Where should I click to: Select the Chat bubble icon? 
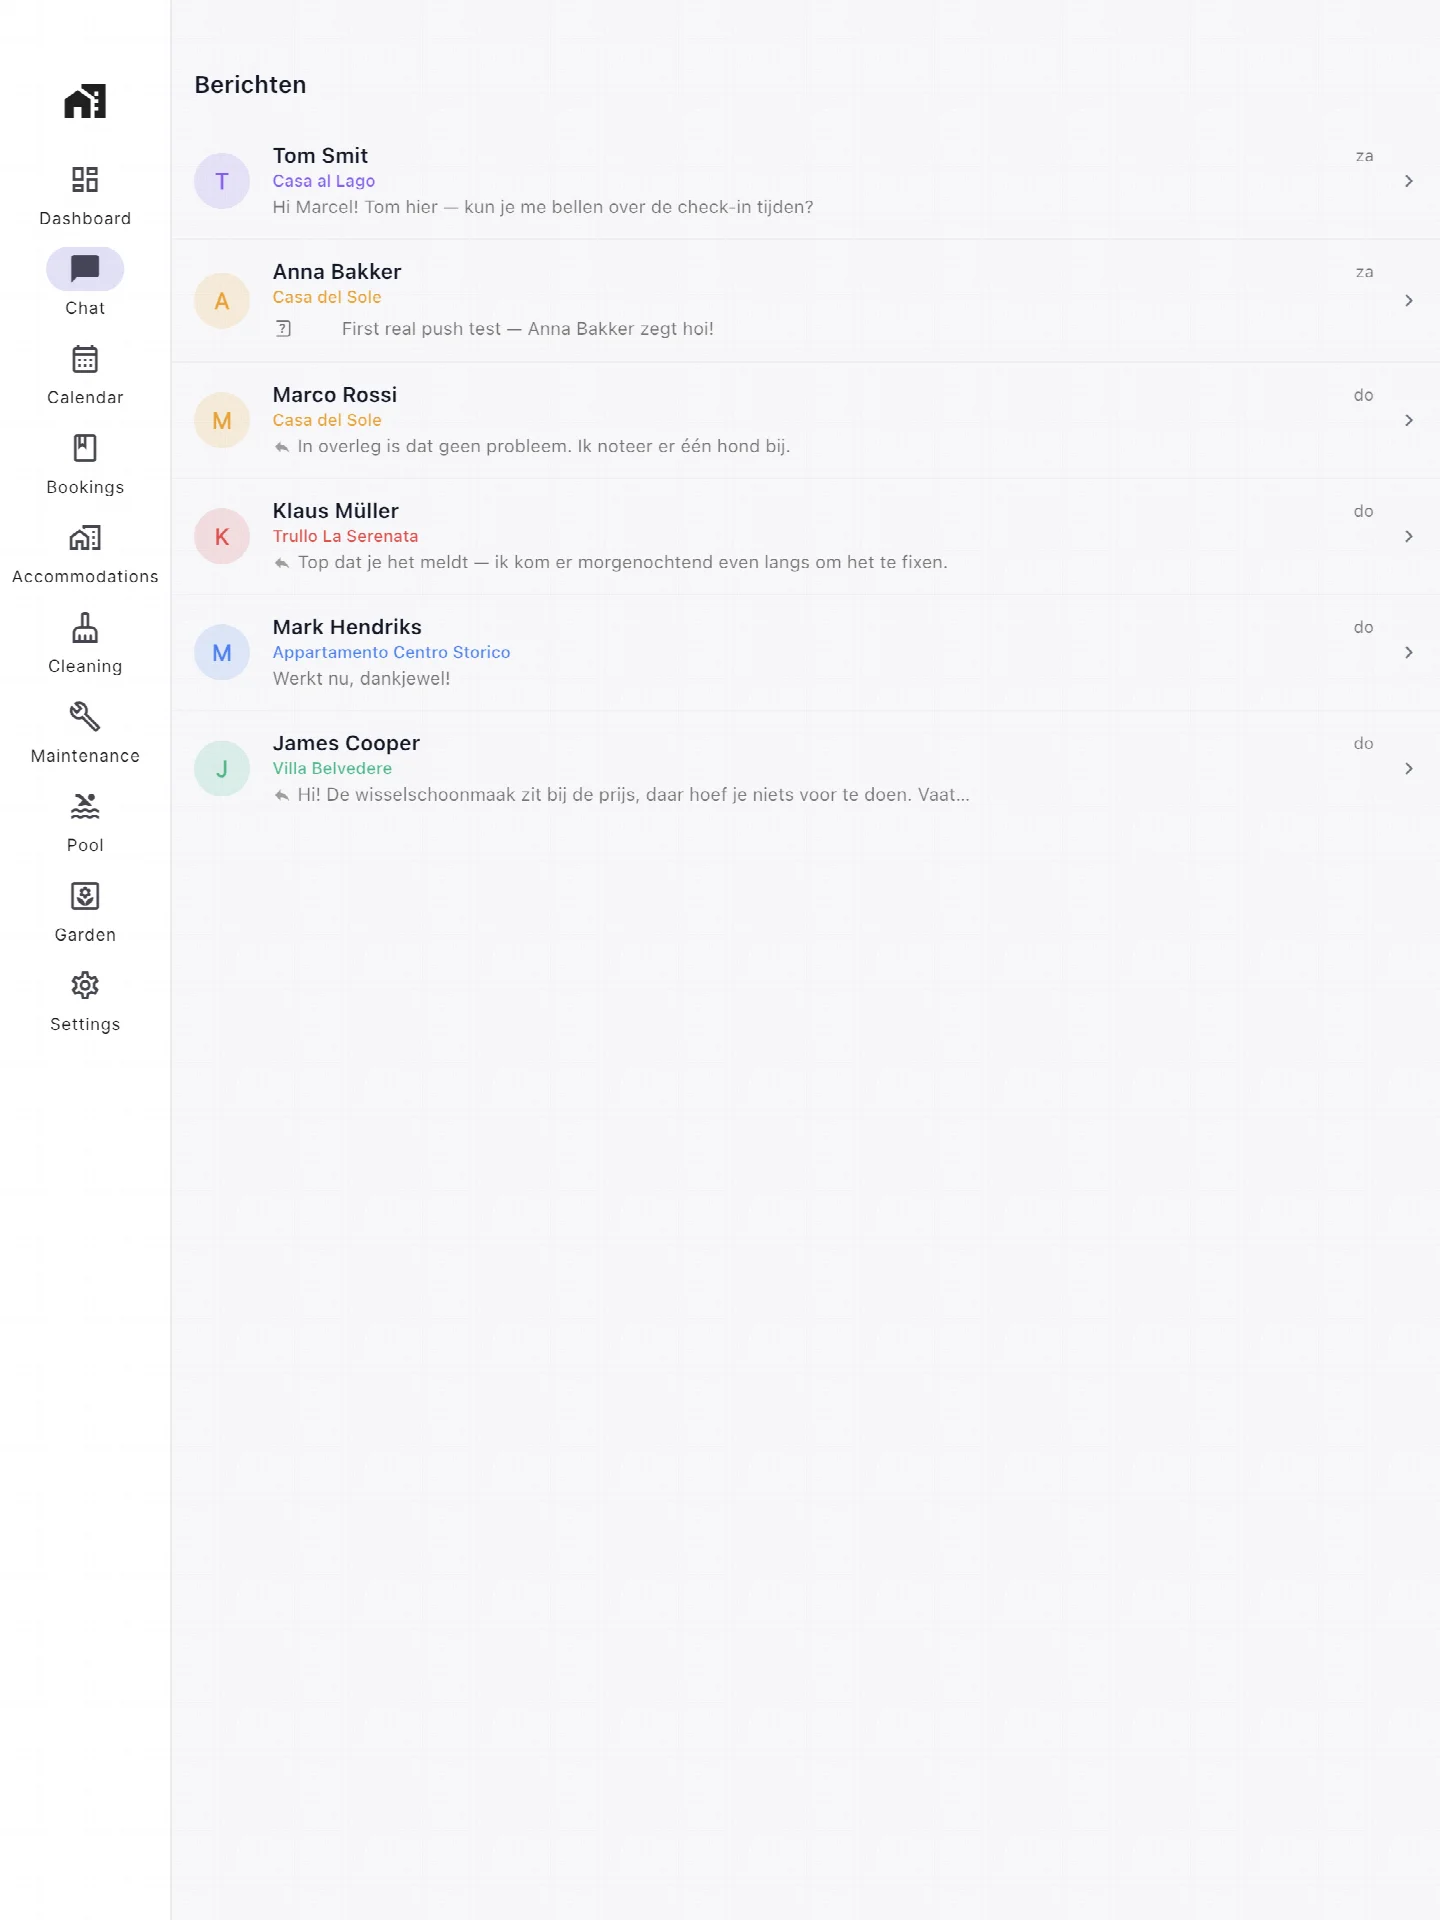pos(85,268)
